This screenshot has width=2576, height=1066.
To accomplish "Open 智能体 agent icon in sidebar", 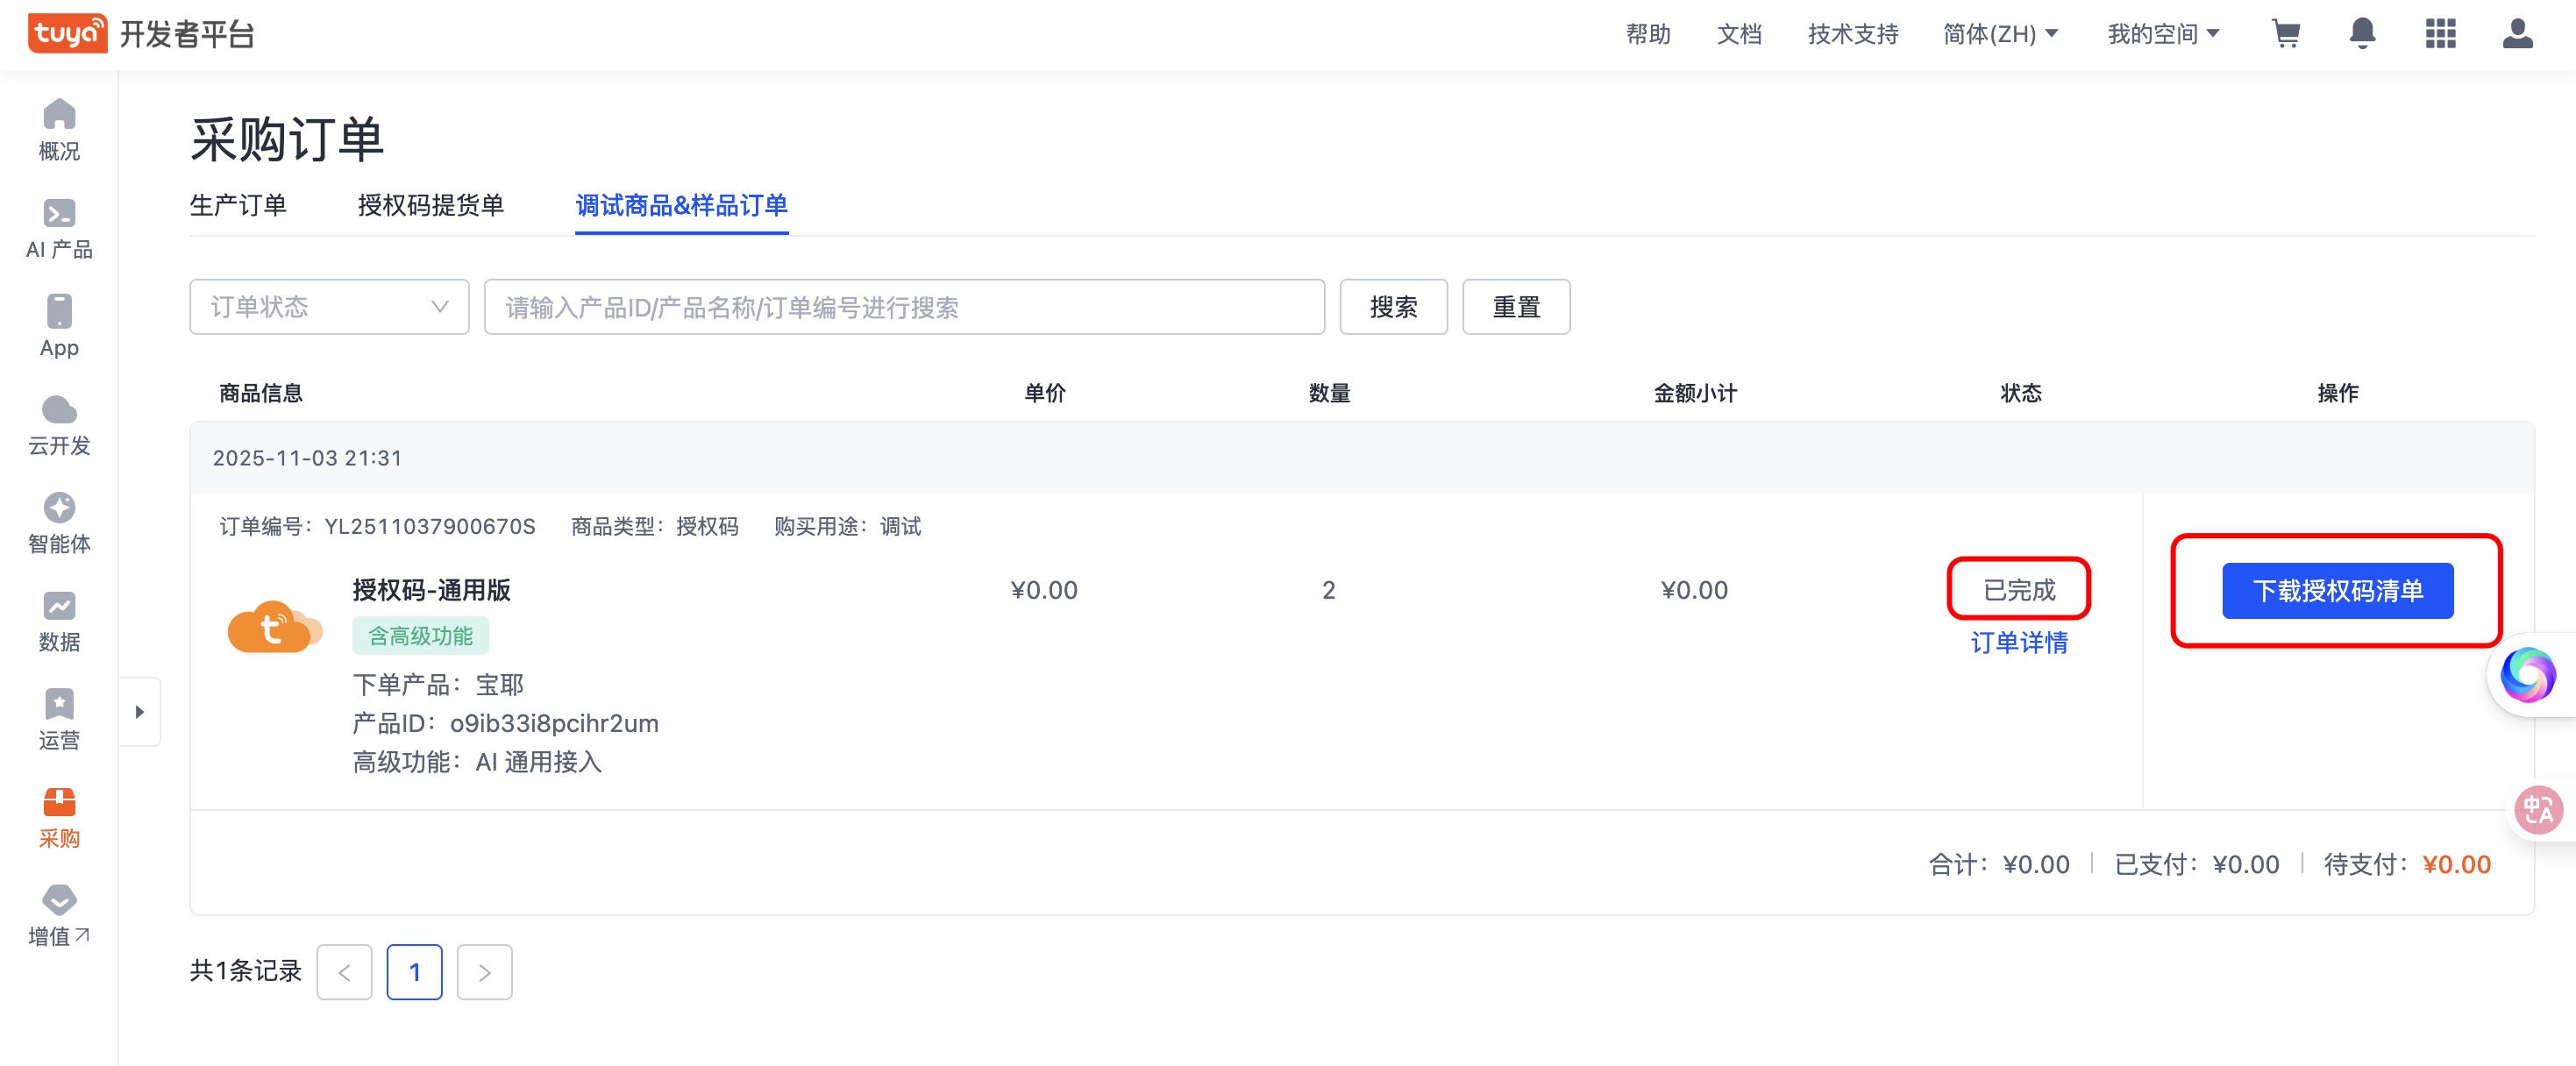I will pos(59,523).
